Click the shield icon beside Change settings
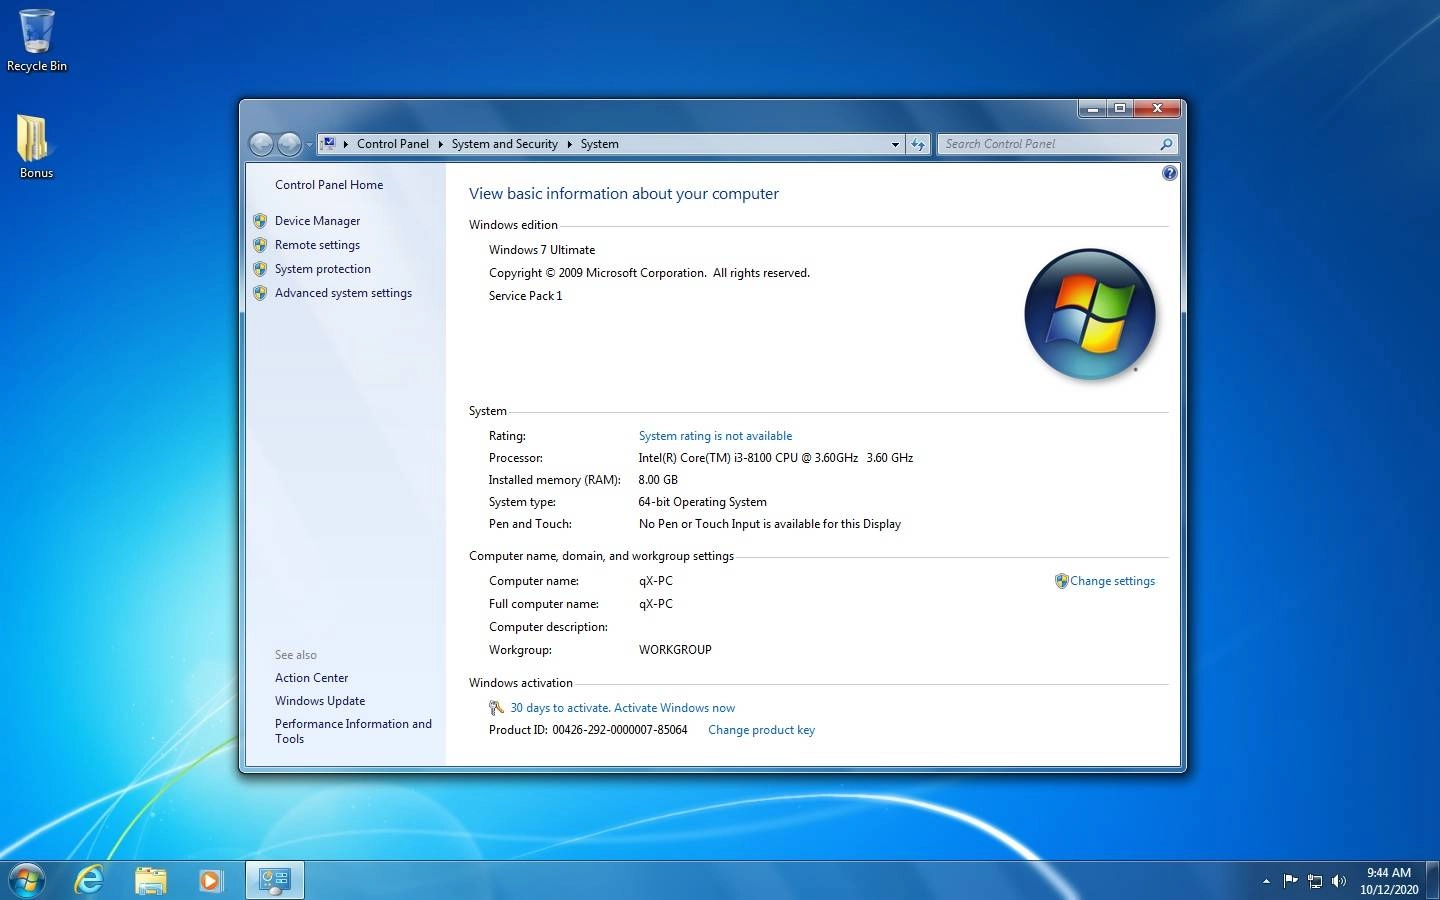This screenshot has height=900, width=1440. (x=1061, y=581)
